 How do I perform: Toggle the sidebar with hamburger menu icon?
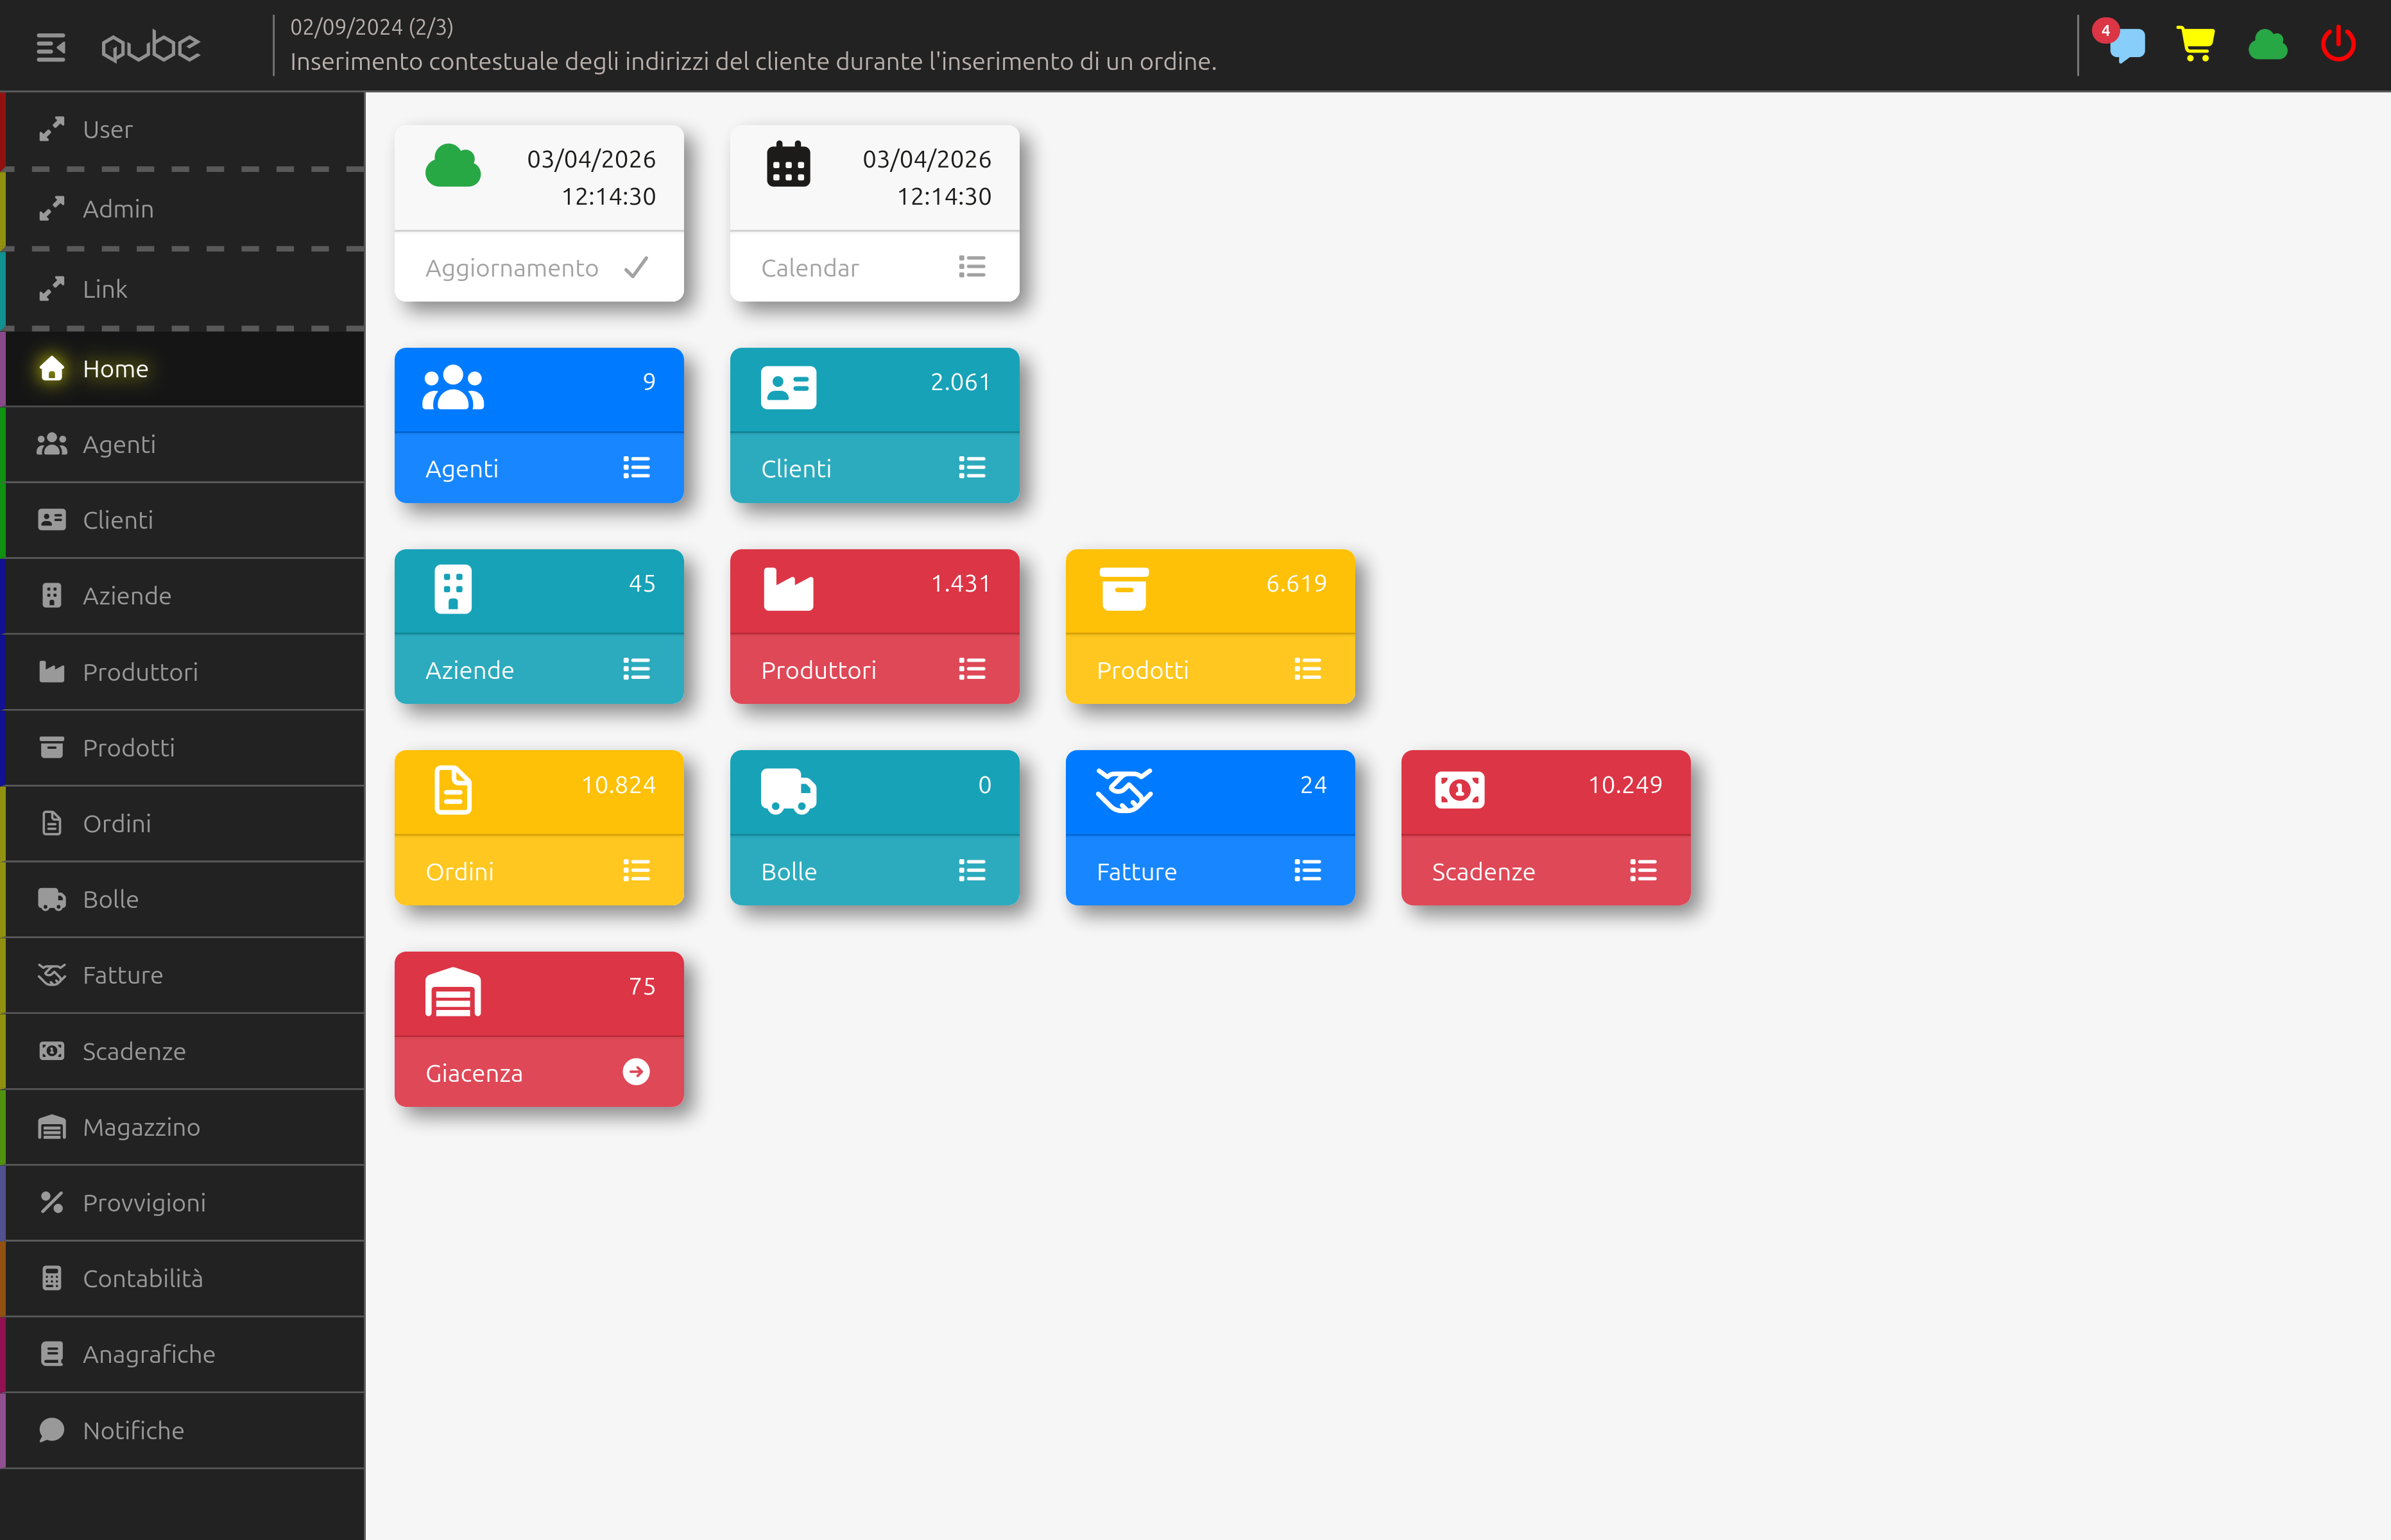[51, 47]
